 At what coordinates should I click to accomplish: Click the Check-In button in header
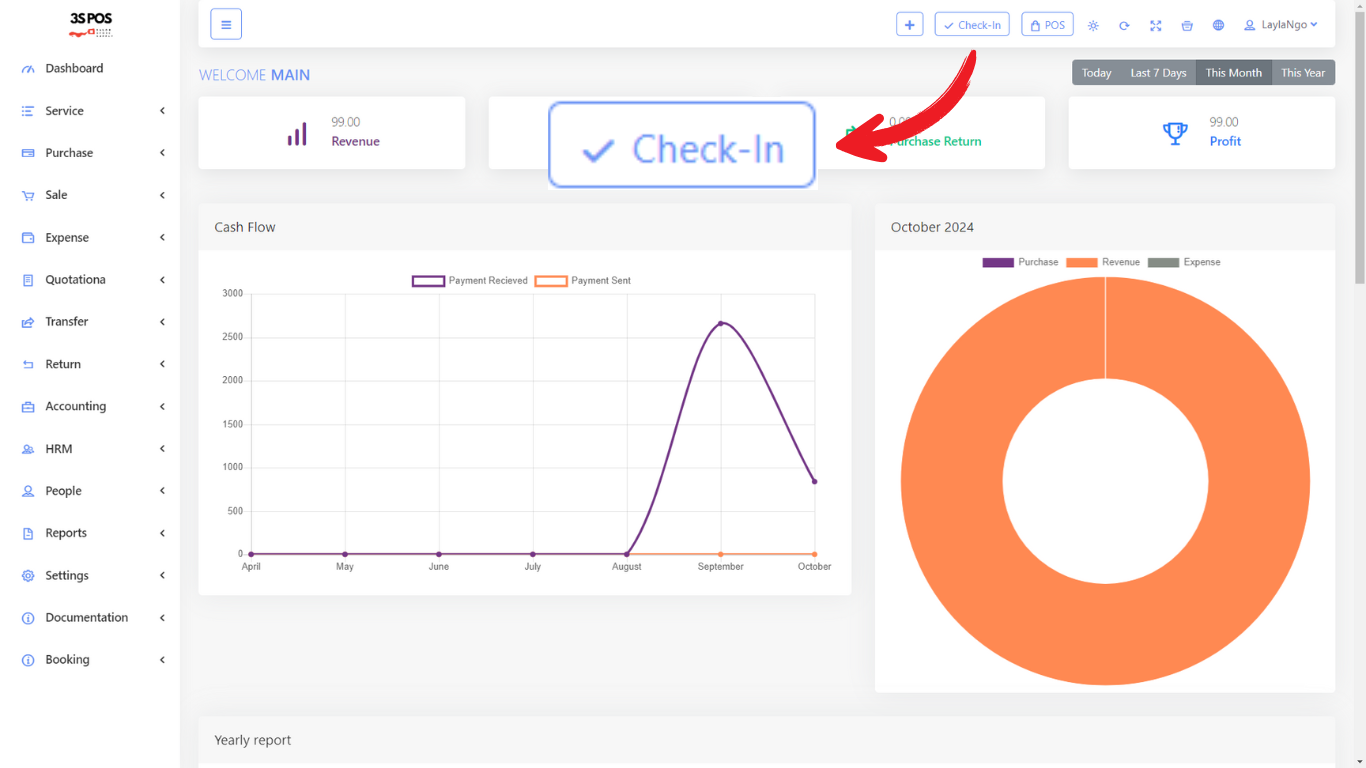[x=972, y=25]
